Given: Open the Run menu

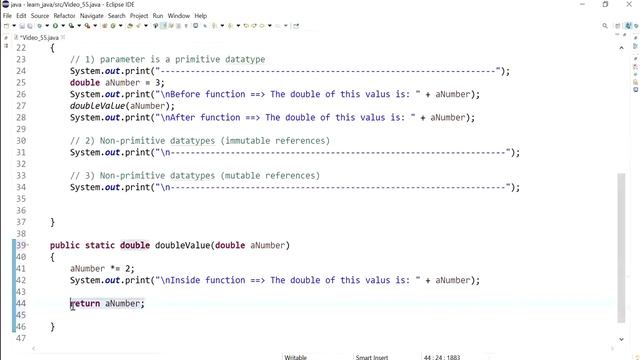Looking at the screenshot, I should pos(158,16).
